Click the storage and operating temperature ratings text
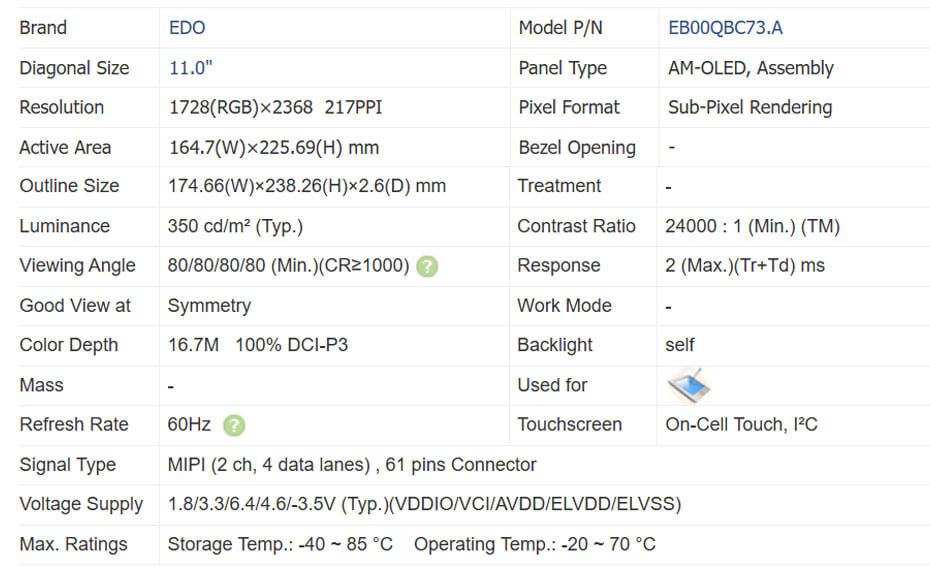Image resolution: width=930 pixels, height=583 pixels. 411,544
